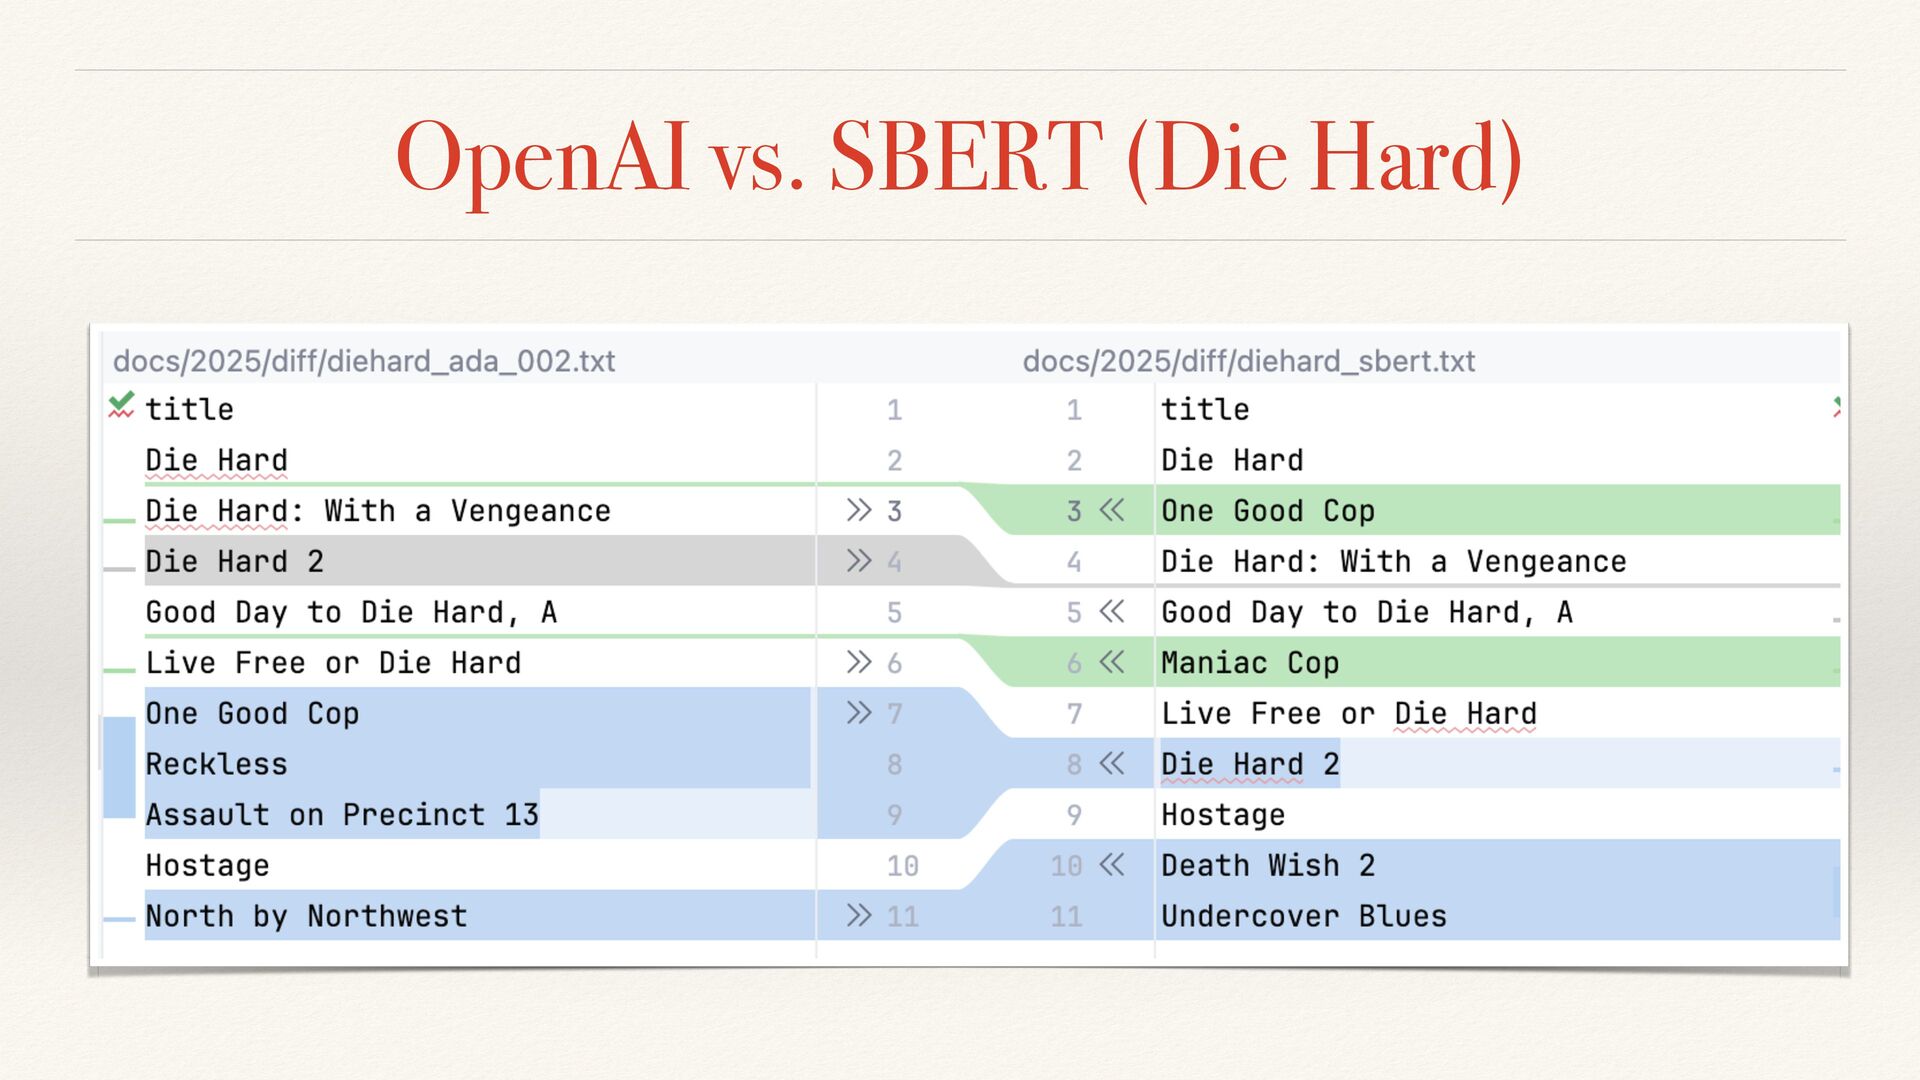The image size is (1920, 1080).
Task: Apply left arrow for North by Northwest line
Action: point(858,916)
